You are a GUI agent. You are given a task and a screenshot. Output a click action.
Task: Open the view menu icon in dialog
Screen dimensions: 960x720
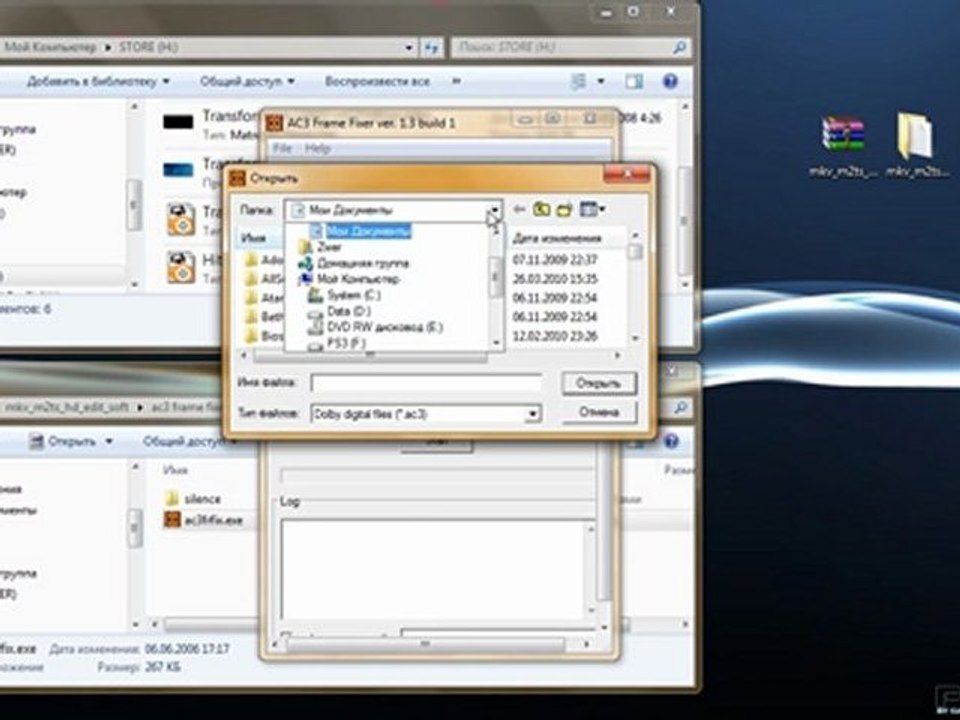[592, 210]
